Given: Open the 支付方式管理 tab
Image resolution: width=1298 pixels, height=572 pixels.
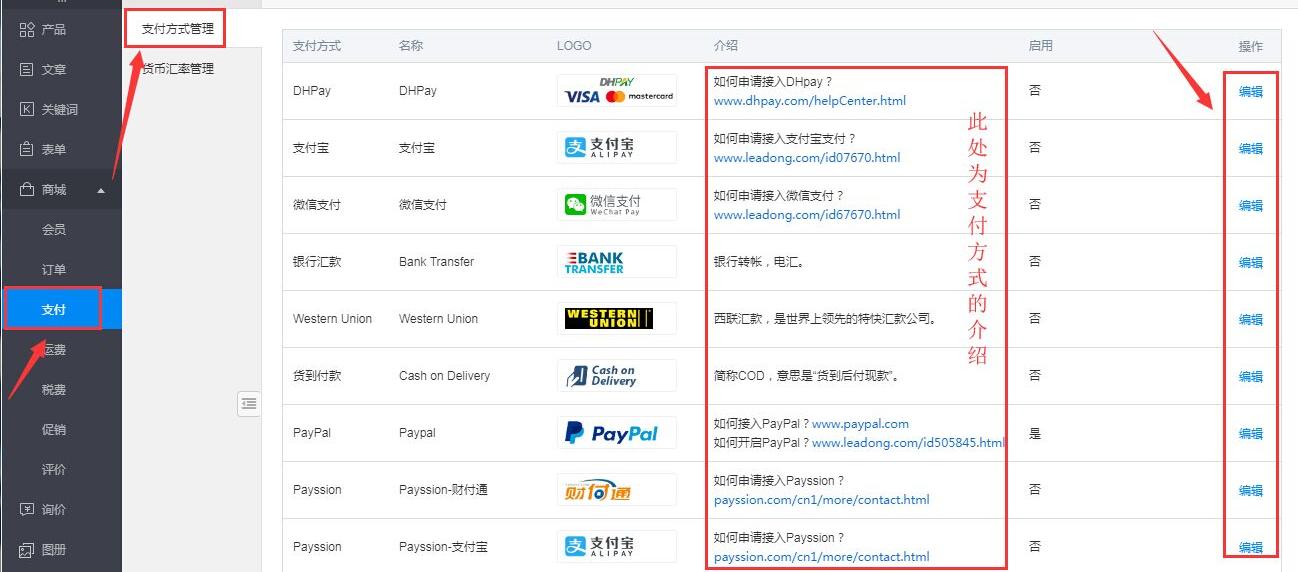Looking at the screenshot, I should click(x=177, y=29).
